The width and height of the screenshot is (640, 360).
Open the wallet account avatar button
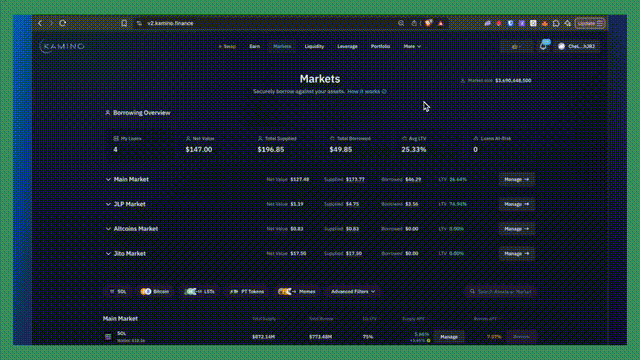[577, 46]
